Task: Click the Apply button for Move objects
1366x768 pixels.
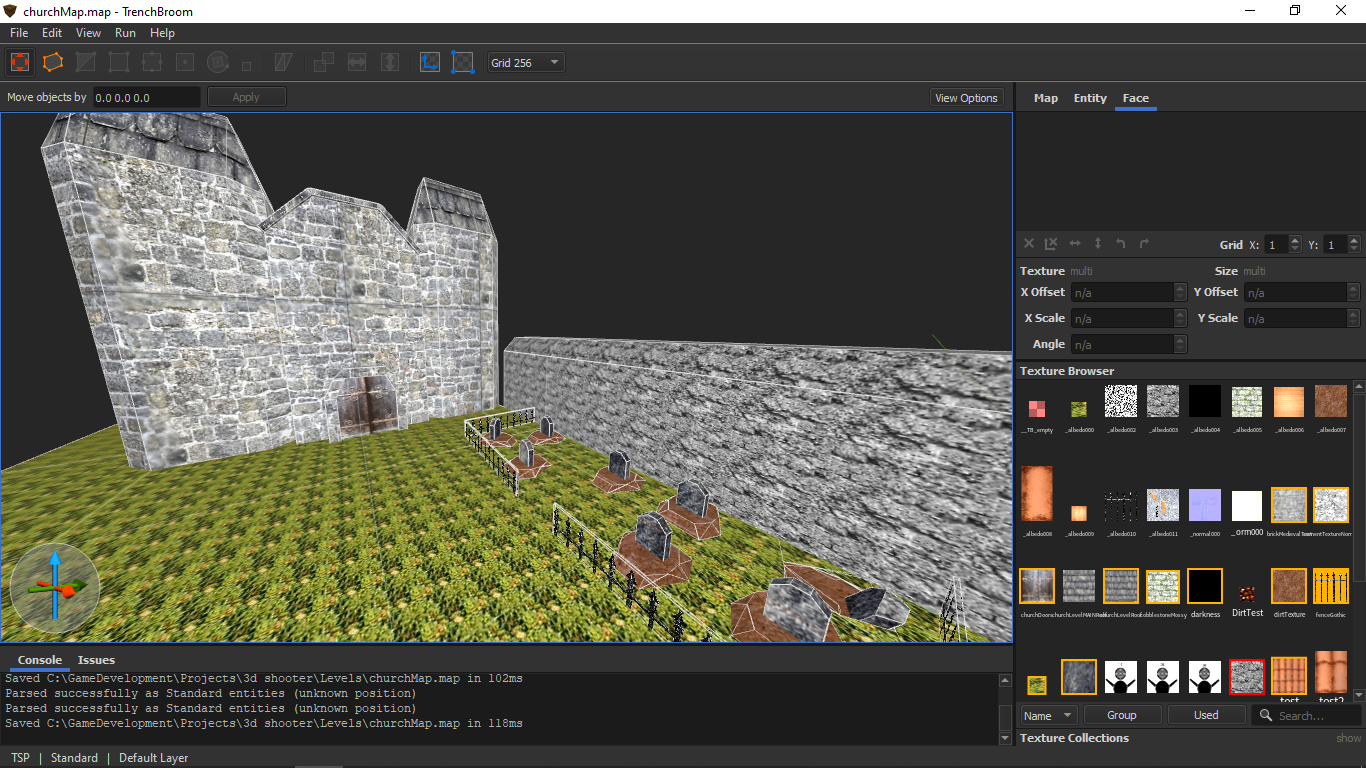Action: pyautogui.click(x=246, y=97)
